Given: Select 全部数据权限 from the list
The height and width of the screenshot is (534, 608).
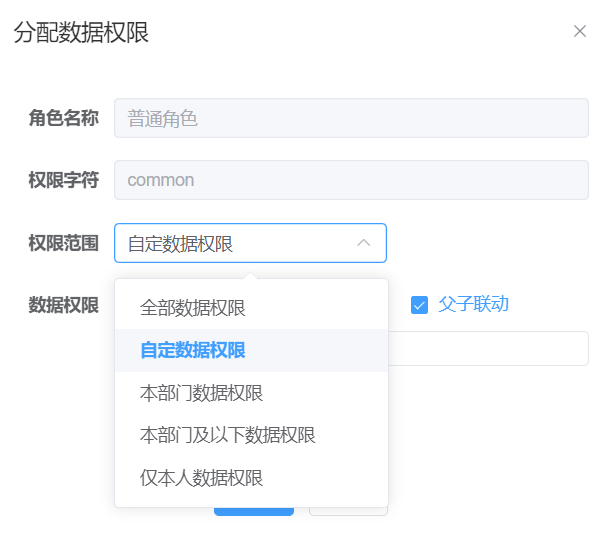Looking at the screenshot, I should point(193,308).
